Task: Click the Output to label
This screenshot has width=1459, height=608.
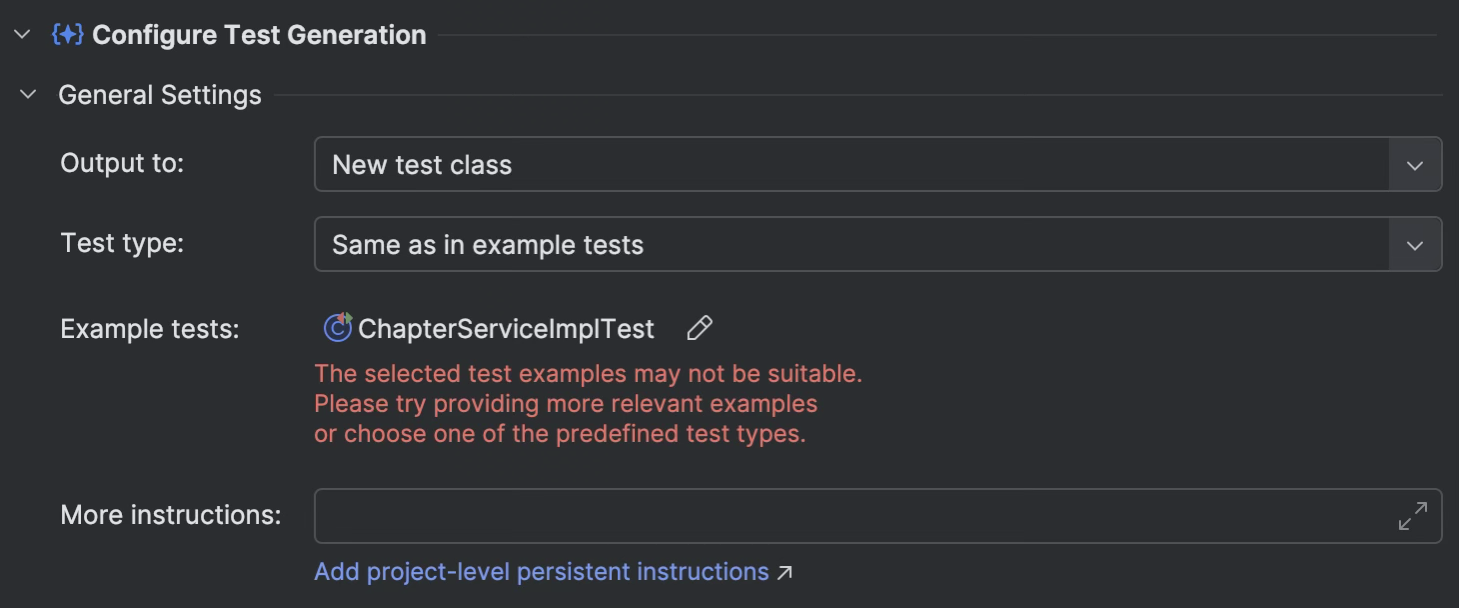Action: click(x=122, y=164)
